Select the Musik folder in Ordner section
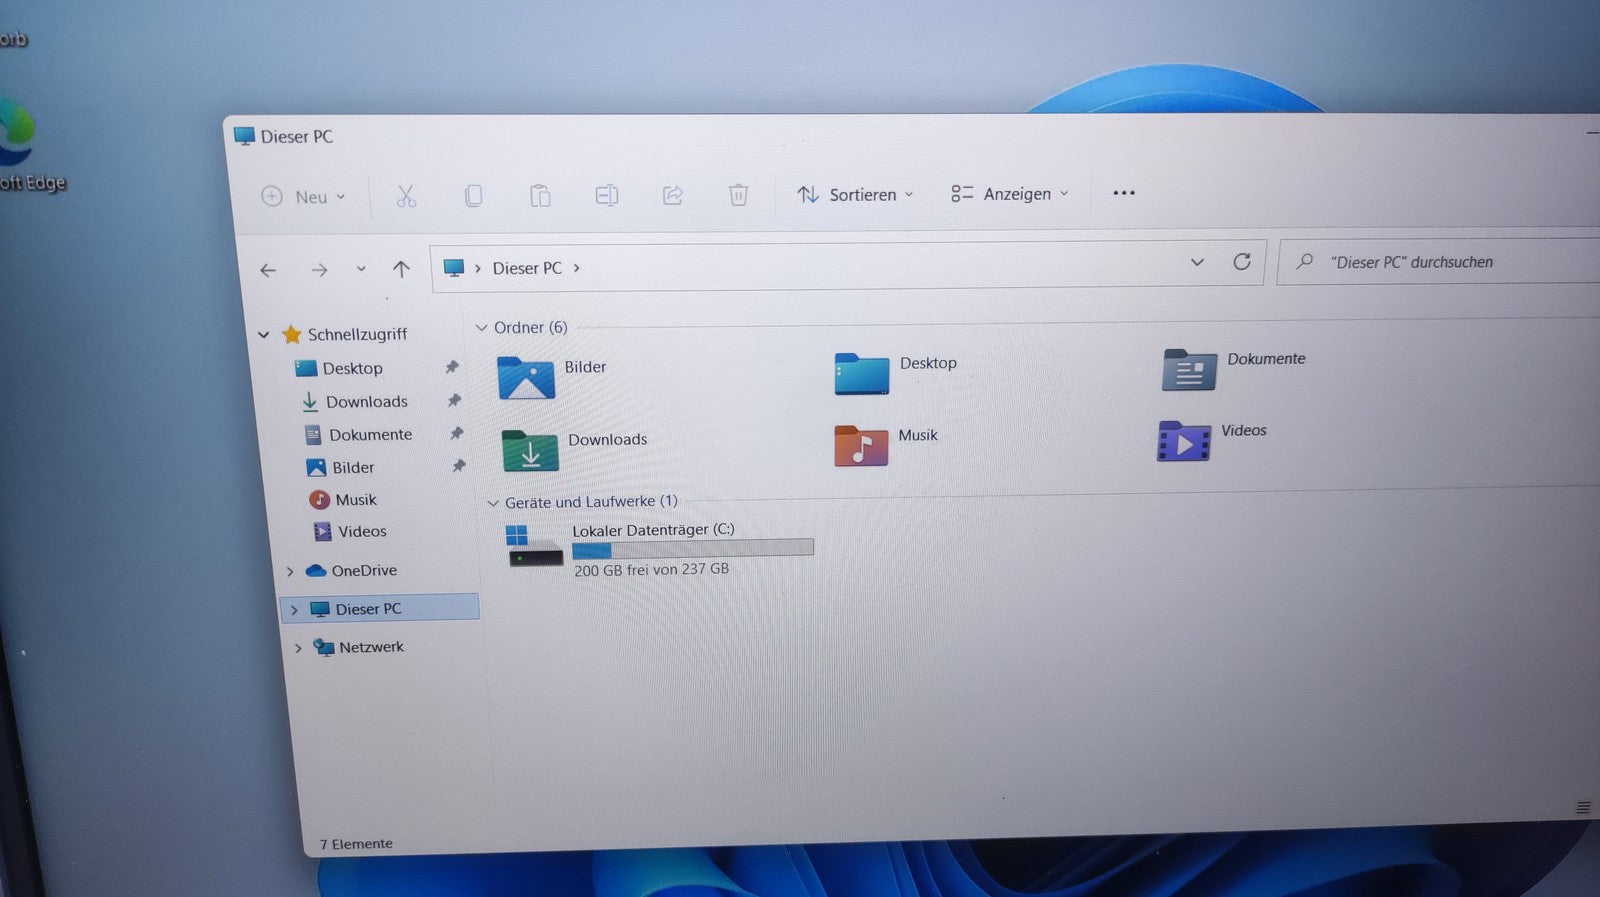This screenshot has height=897, width=1600. [861, 446]
